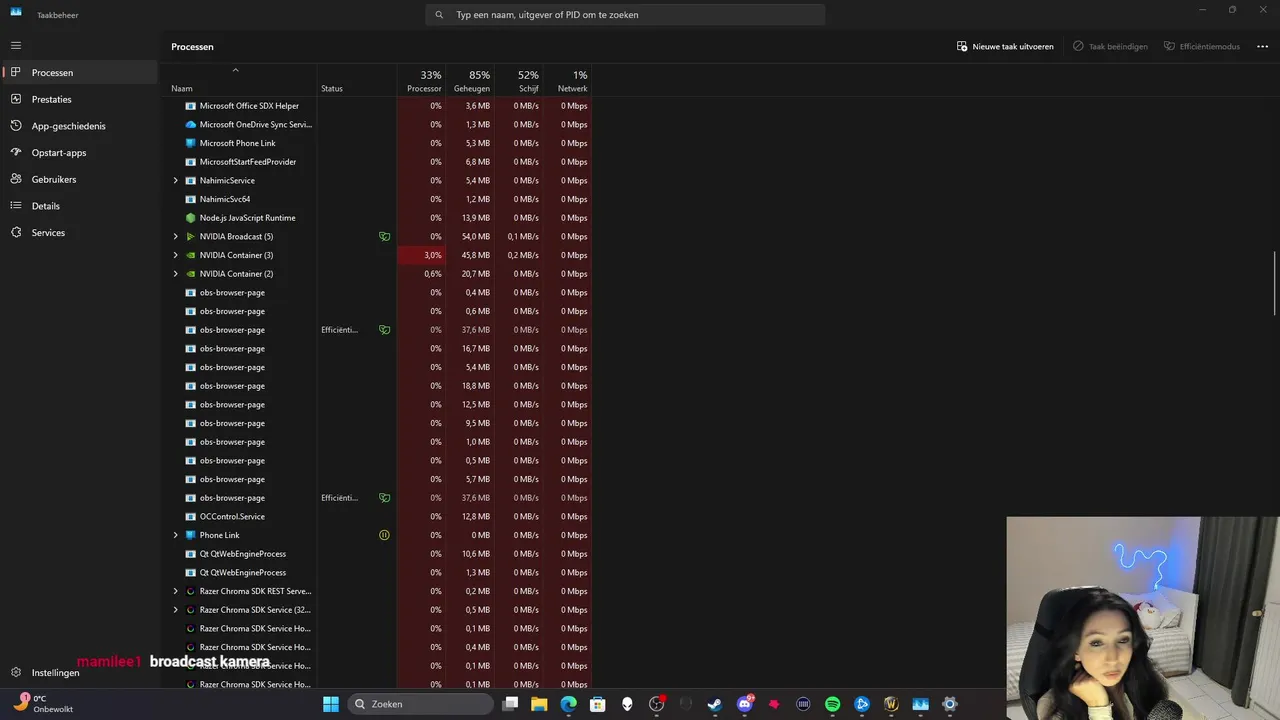Open the Gebruikers page
Image resolution: width=1280 pixels, height=720 pixels.
pos(80,179)
